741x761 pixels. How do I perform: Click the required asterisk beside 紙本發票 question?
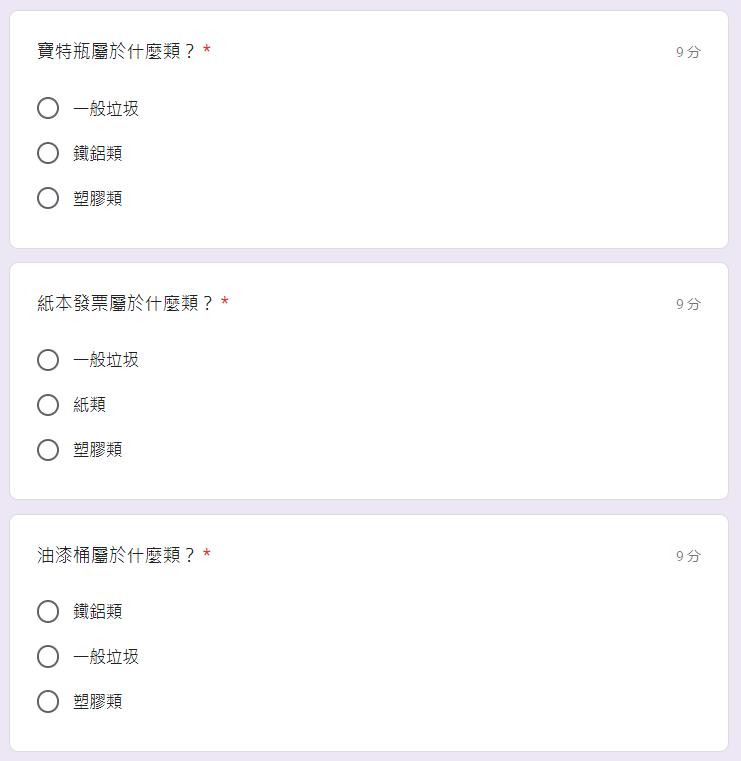225,302
